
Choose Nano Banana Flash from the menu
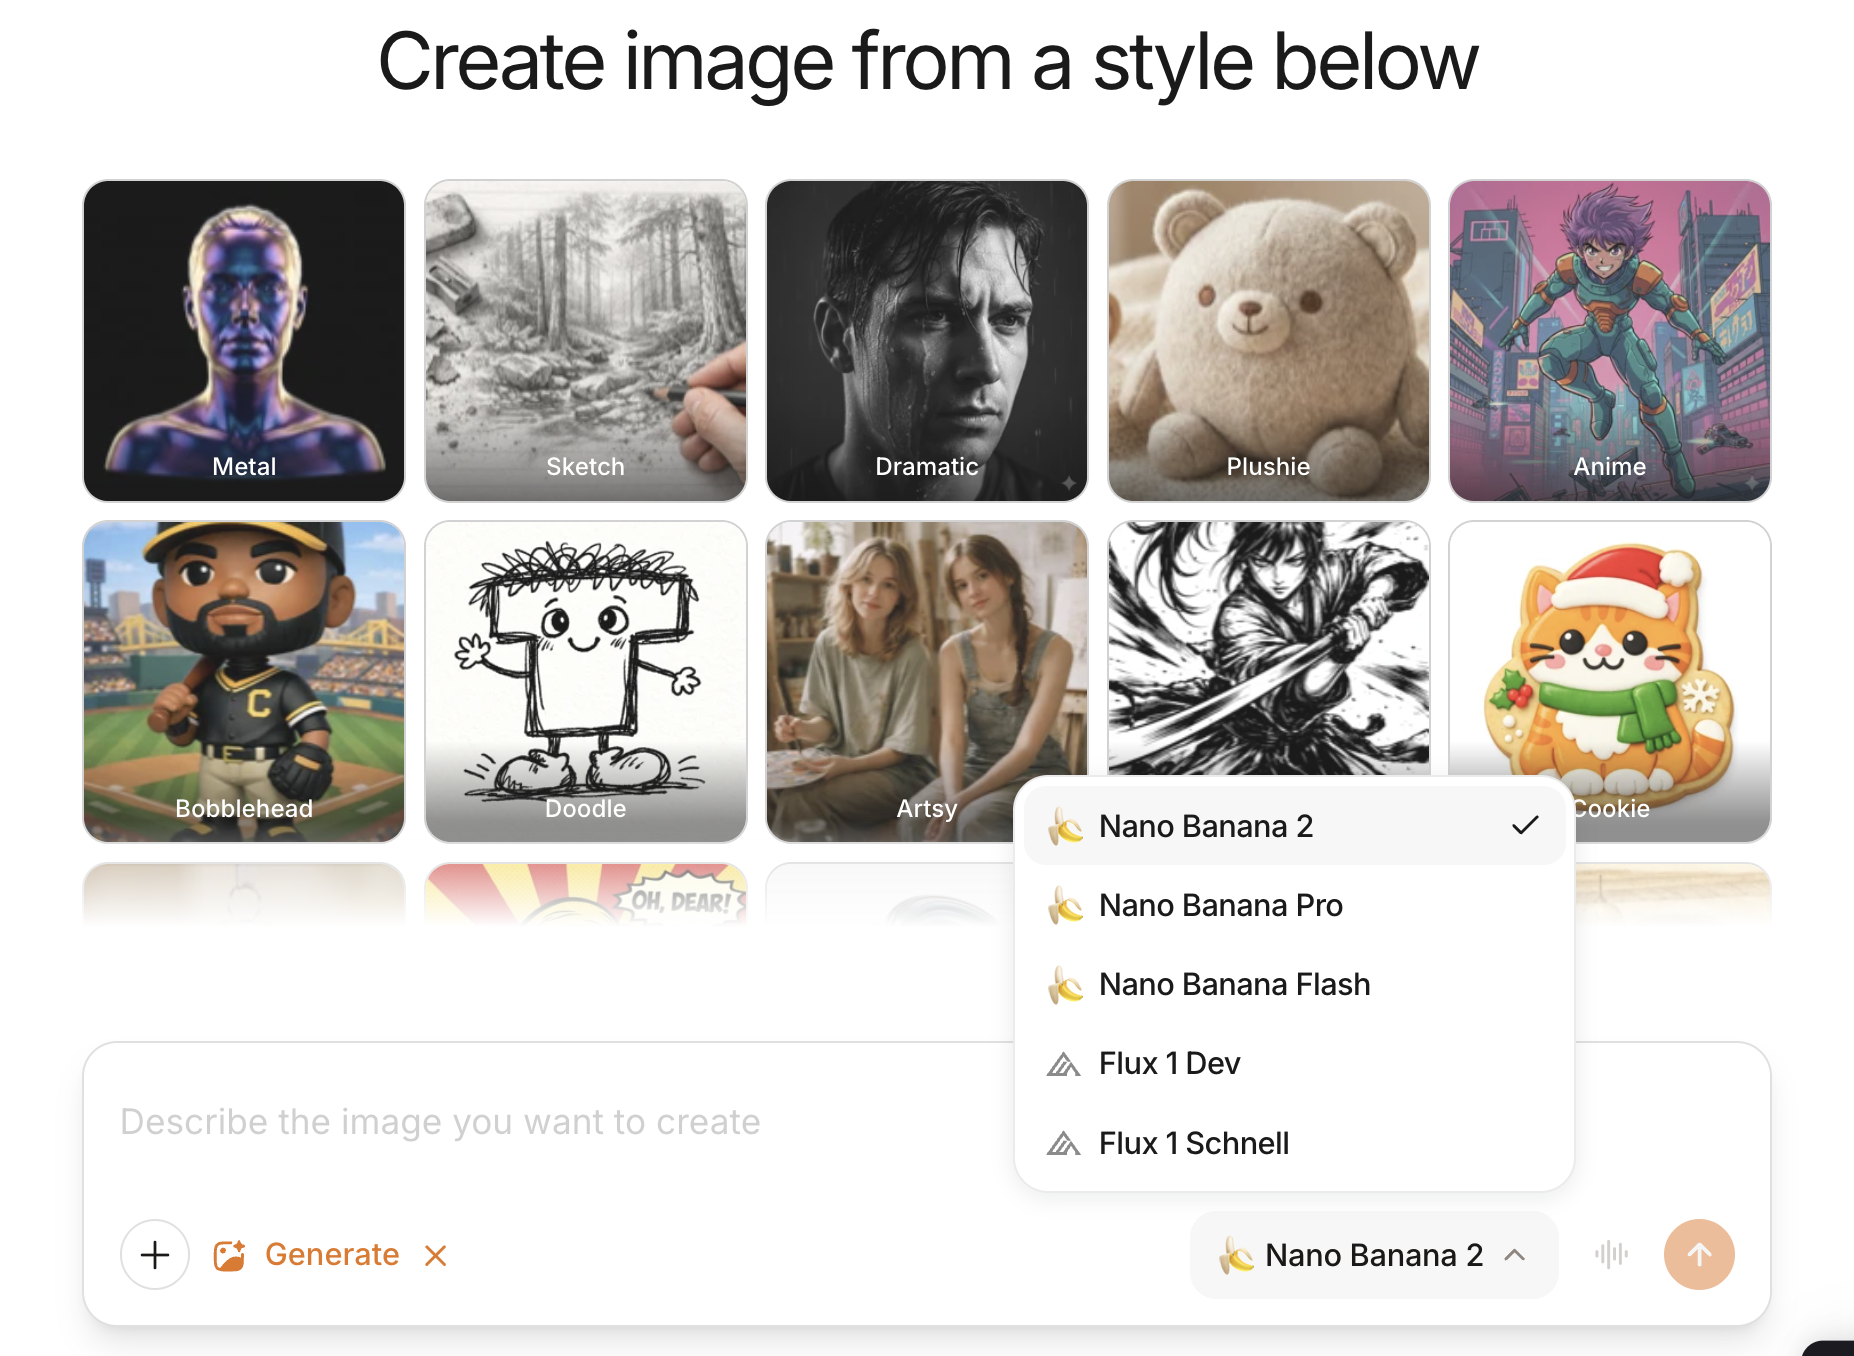pyautogui.click(x=1234, y=984)
